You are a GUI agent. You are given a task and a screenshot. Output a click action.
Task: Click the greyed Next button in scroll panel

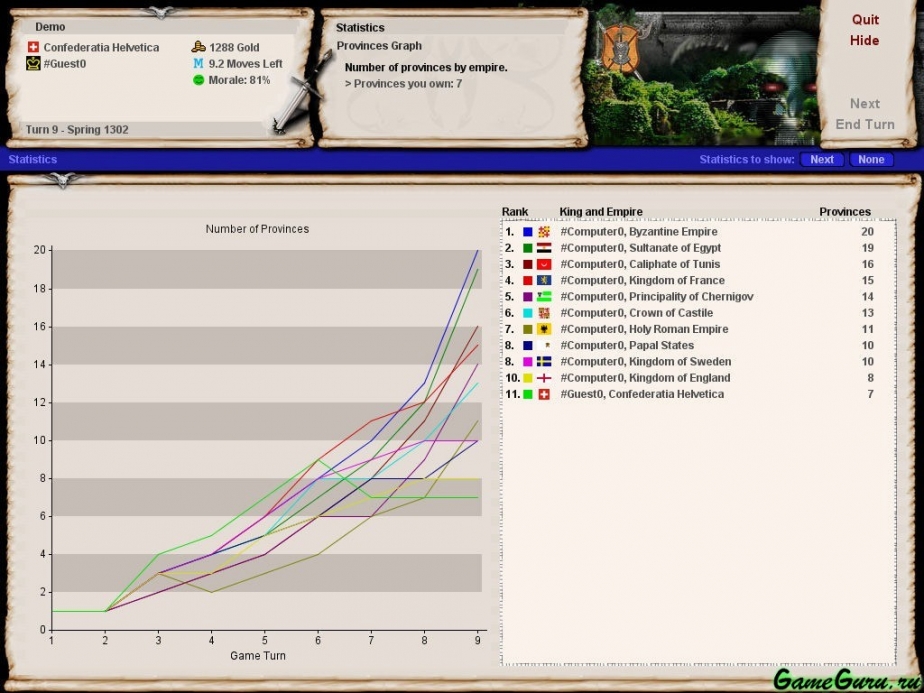(x=864, y=104)
